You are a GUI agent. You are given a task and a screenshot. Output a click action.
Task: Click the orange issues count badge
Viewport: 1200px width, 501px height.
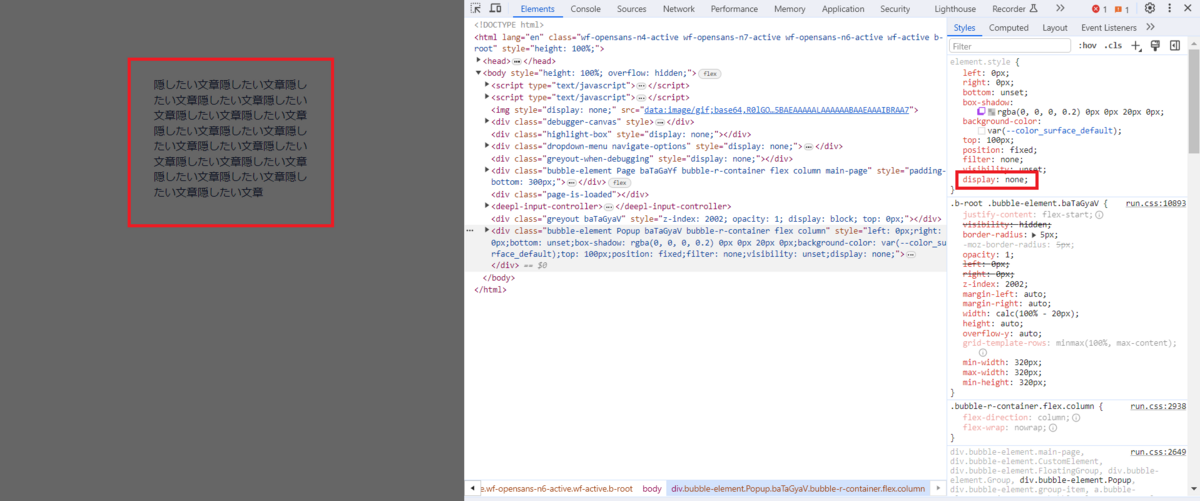pyautogui.click(x=1121, y=9)
